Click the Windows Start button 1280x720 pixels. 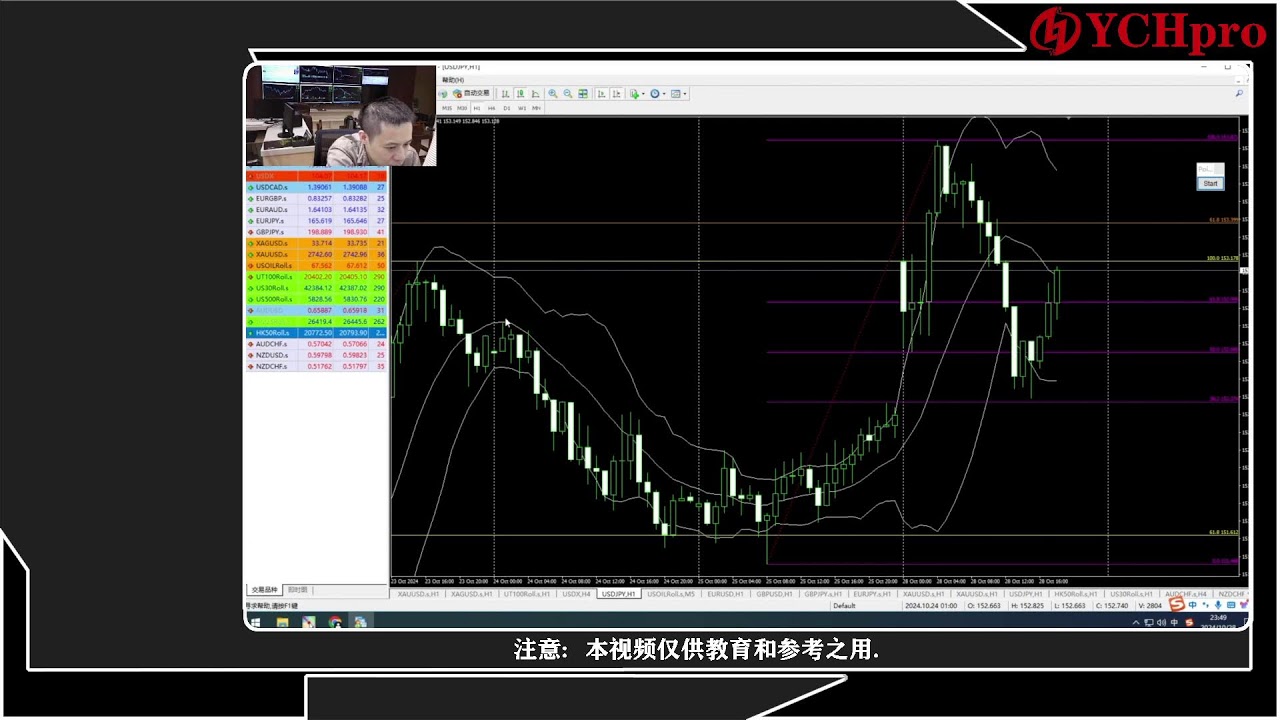tap(254, 622)
